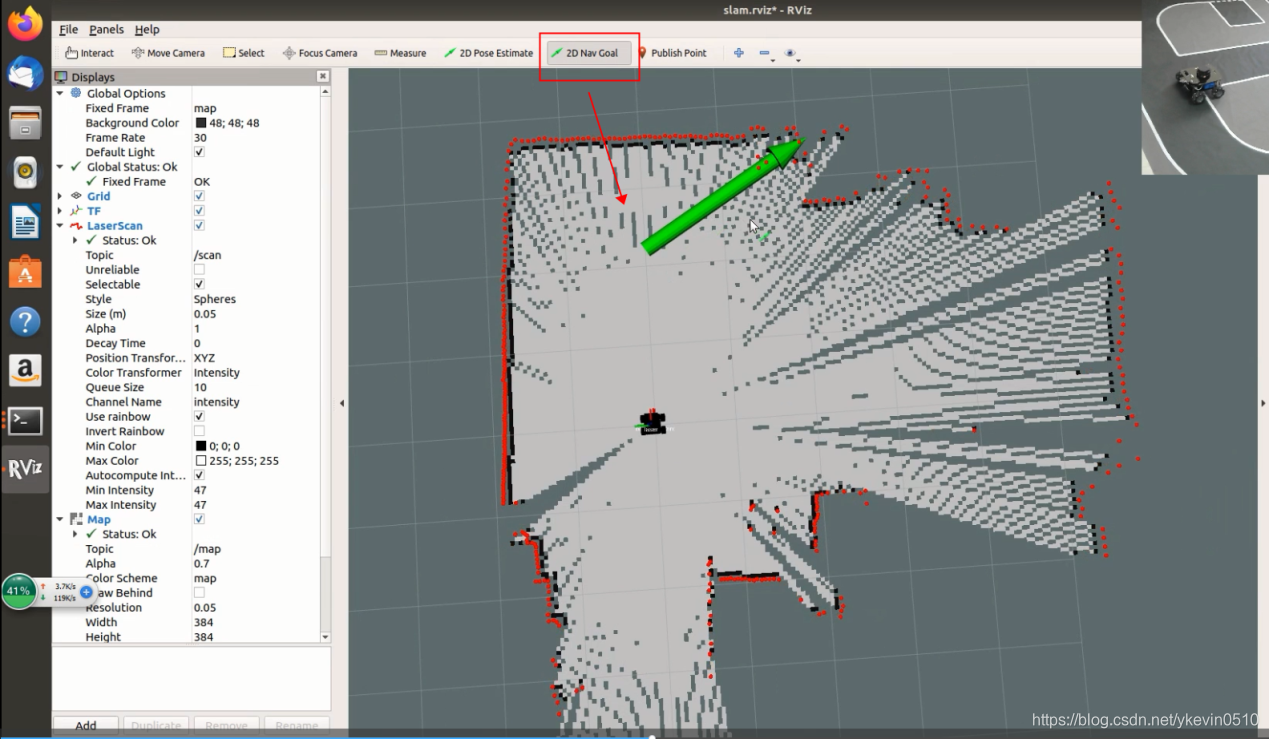Toggle the Map display checkbox

click(x=199, y=520)
